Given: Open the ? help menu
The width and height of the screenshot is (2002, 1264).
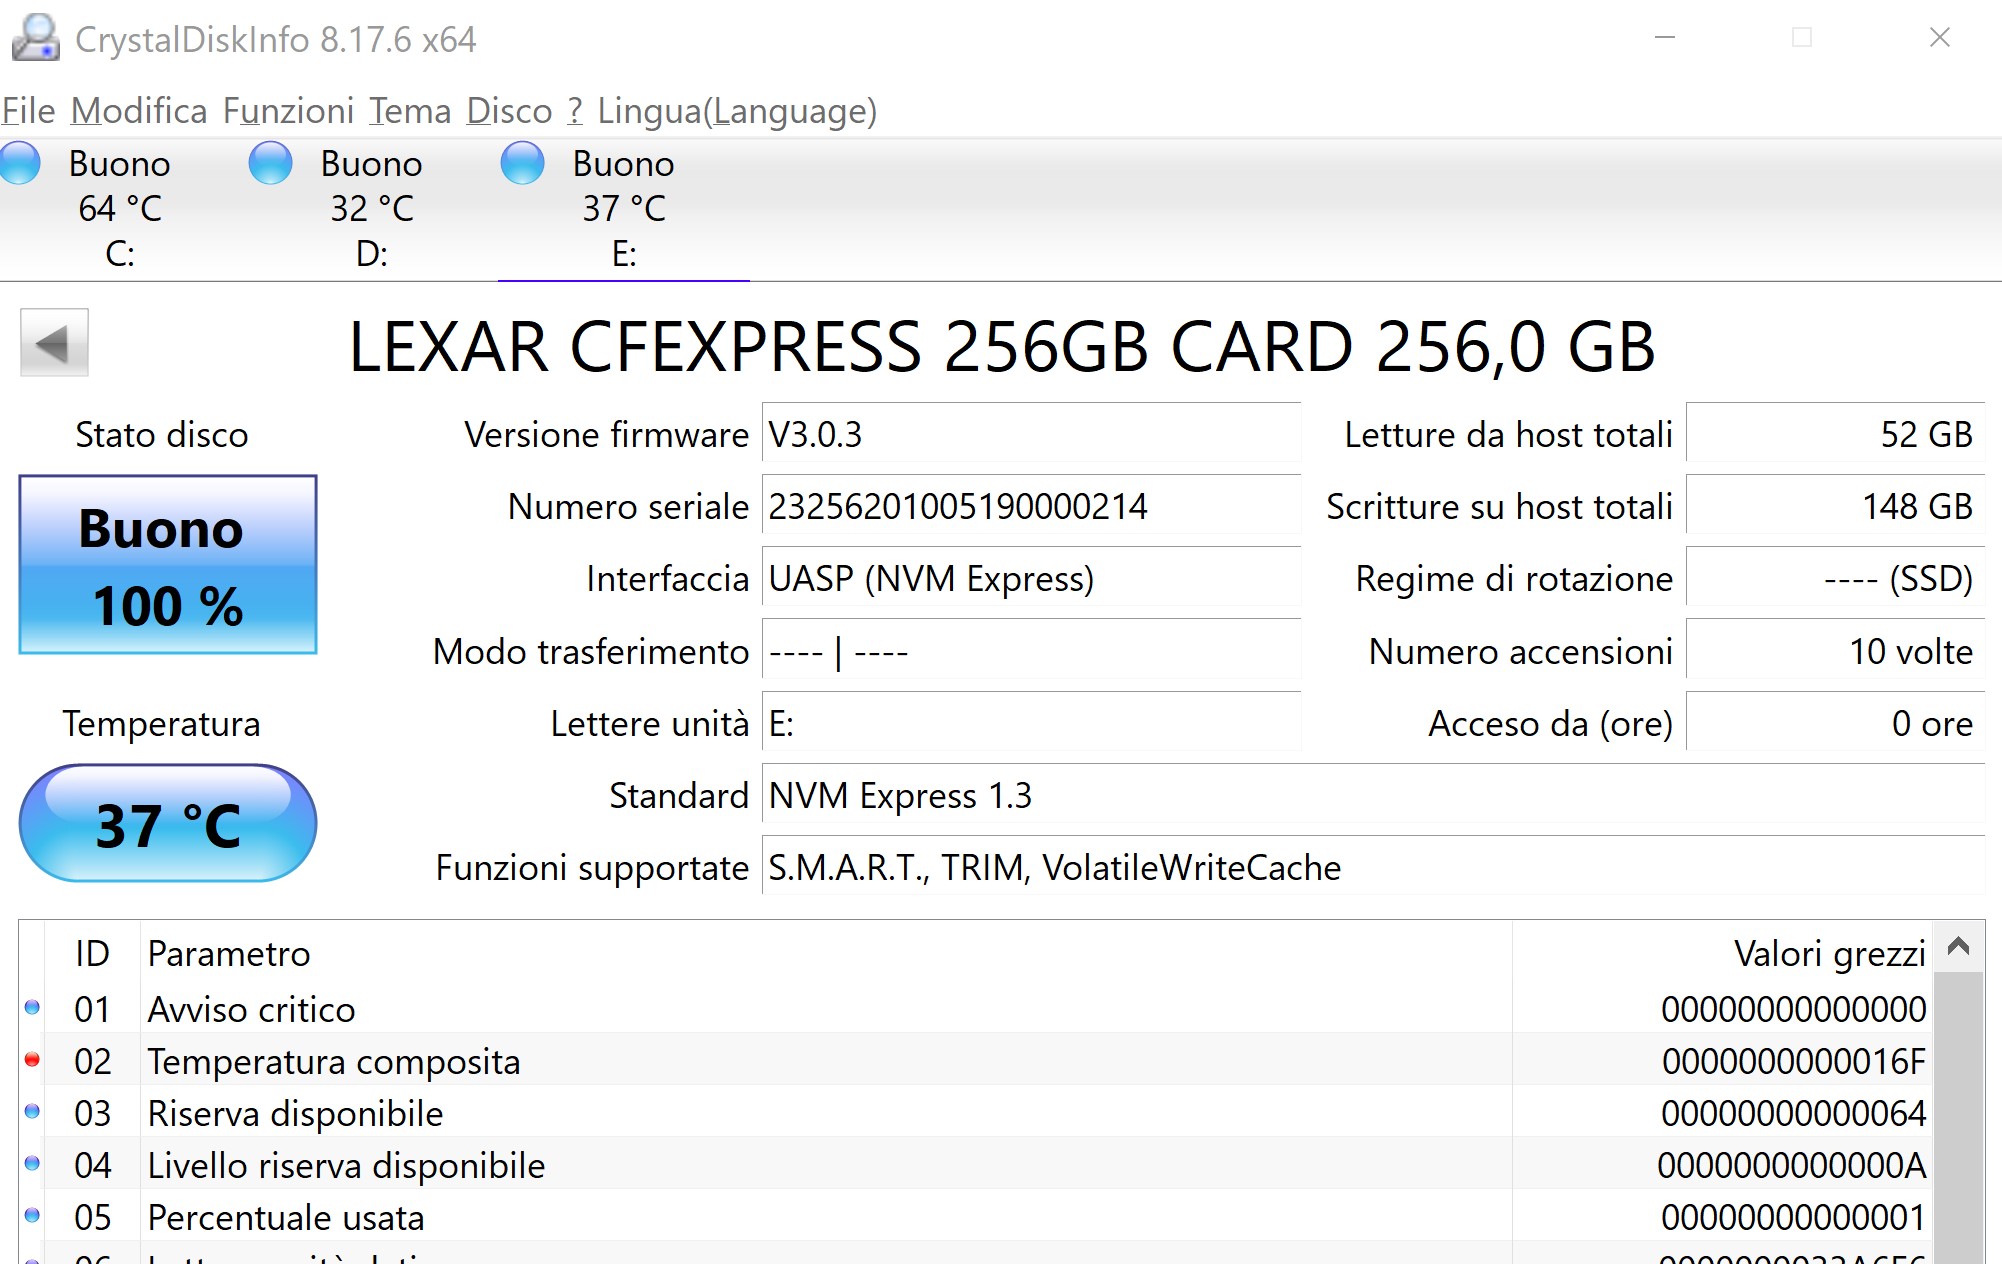Looking at the screenshot, I should click(575, 111).
